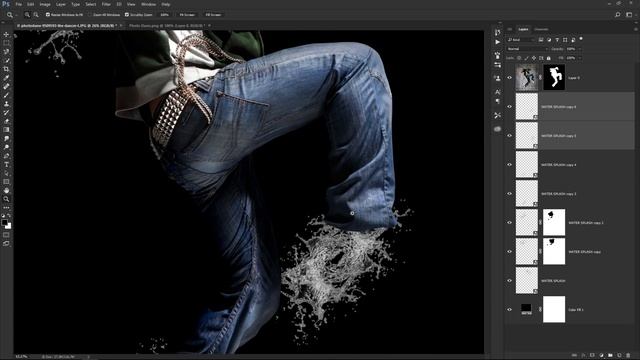Click the foreground color swatch
The width and height of the screenshot is (640, 360).
(4, 222)
